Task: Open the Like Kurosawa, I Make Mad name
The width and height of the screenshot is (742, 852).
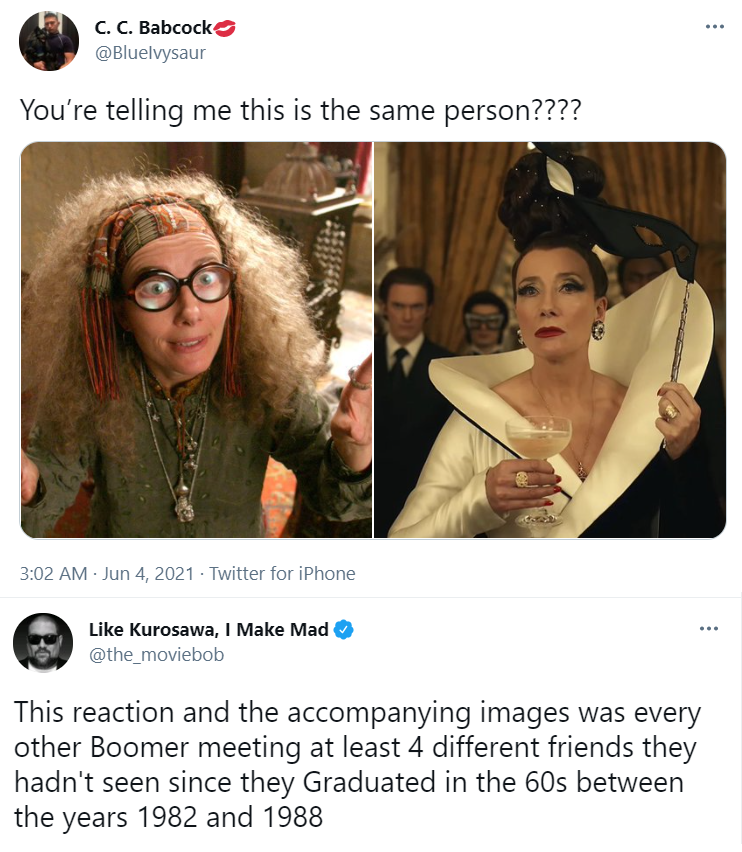Action: tap(209, 629)
